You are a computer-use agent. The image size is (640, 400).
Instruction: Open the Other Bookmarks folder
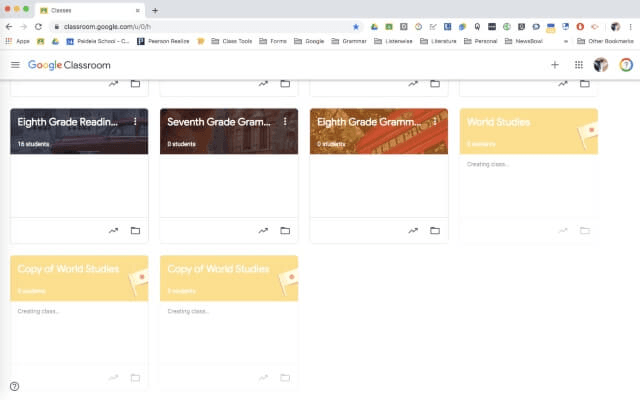coord(605,41)
